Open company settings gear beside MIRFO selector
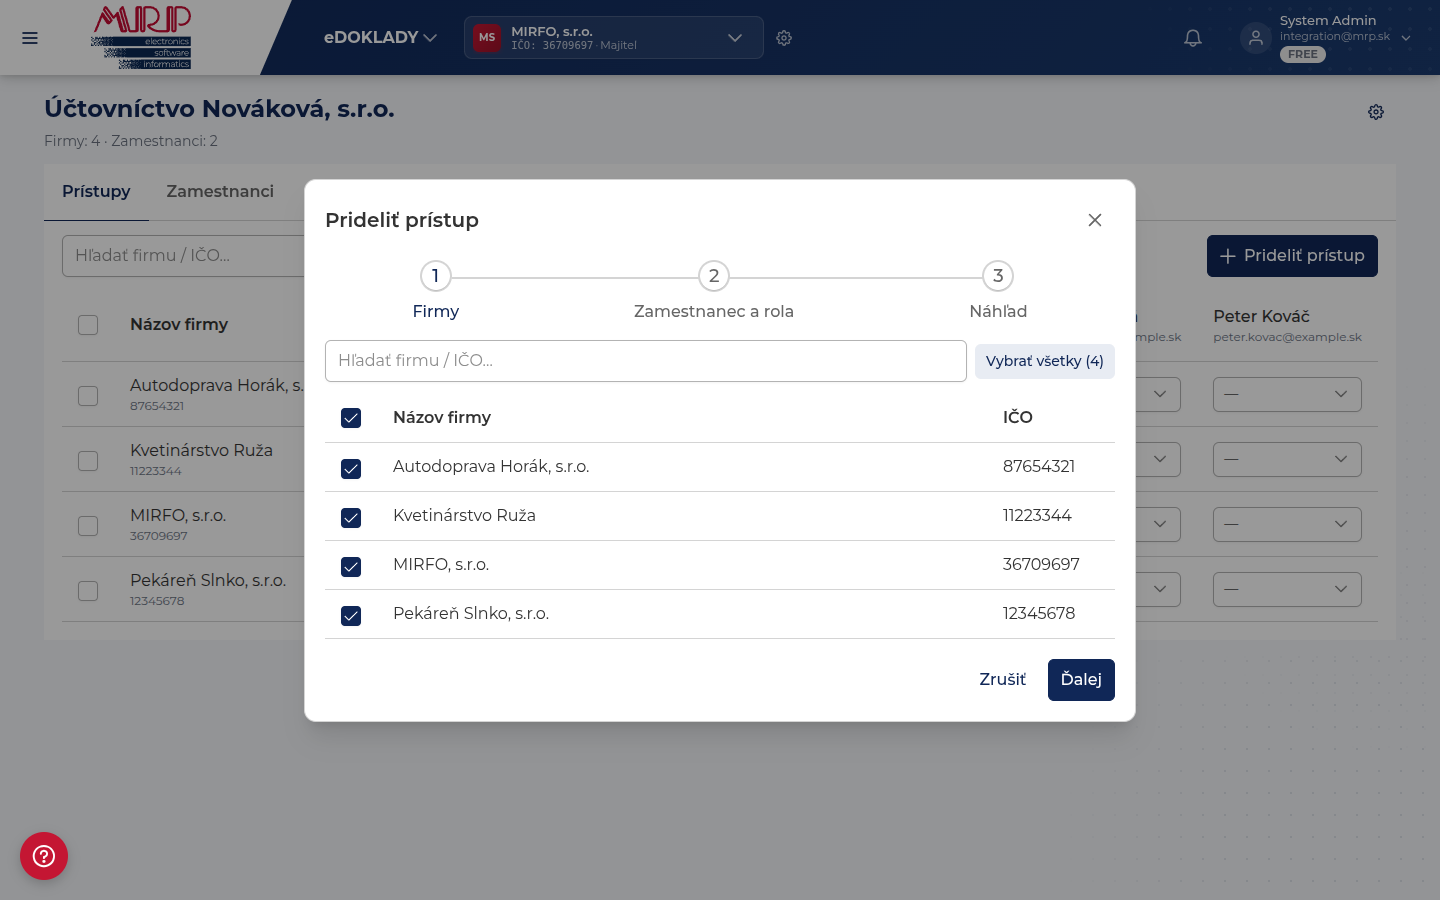Screen dimensions: 1440x900 pyautogui.click(x=784, y=38)
